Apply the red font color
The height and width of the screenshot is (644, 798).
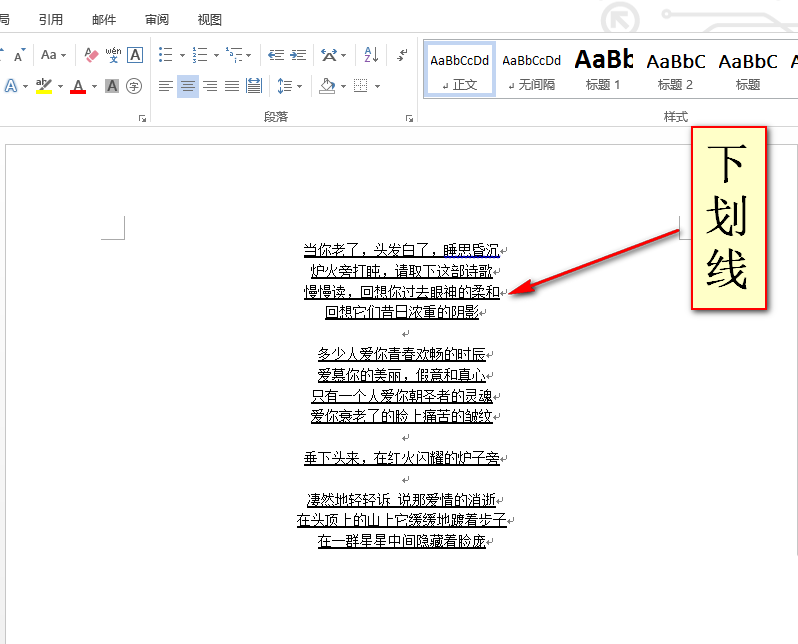78,86
